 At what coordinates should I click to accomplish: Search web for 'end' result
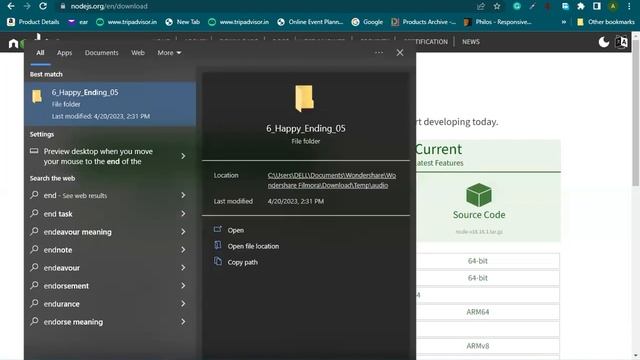coord(75,196)
